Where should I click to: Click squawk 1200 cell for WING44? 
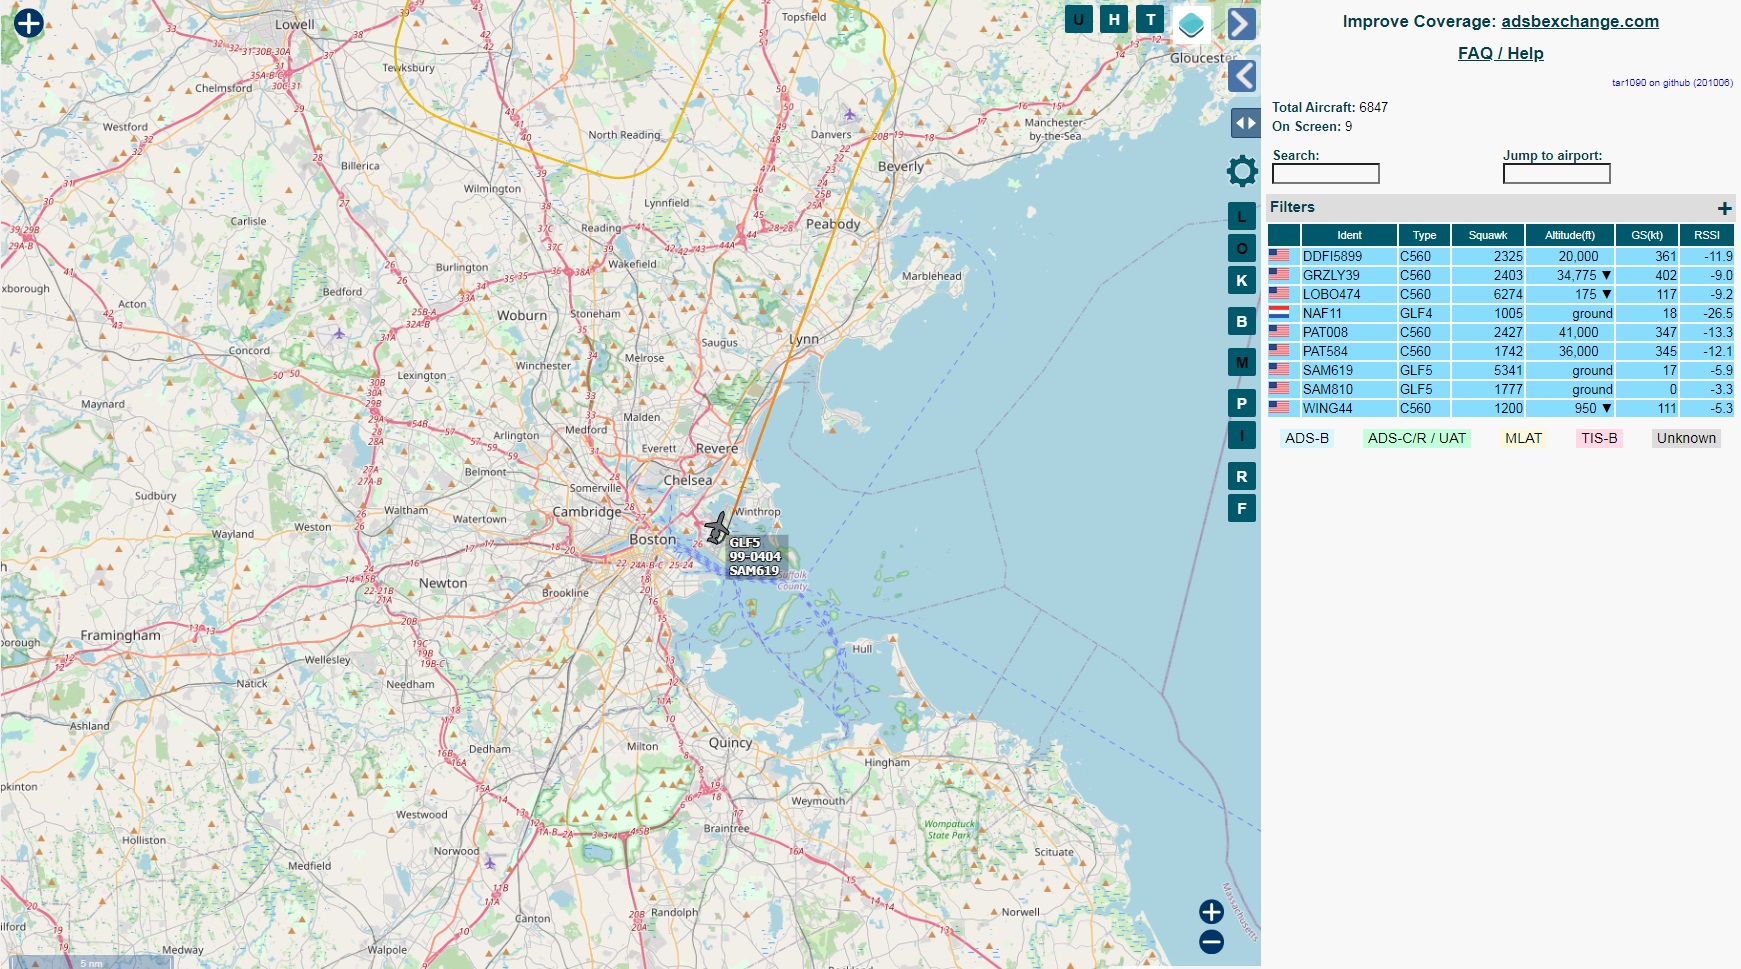(1488, 408)
